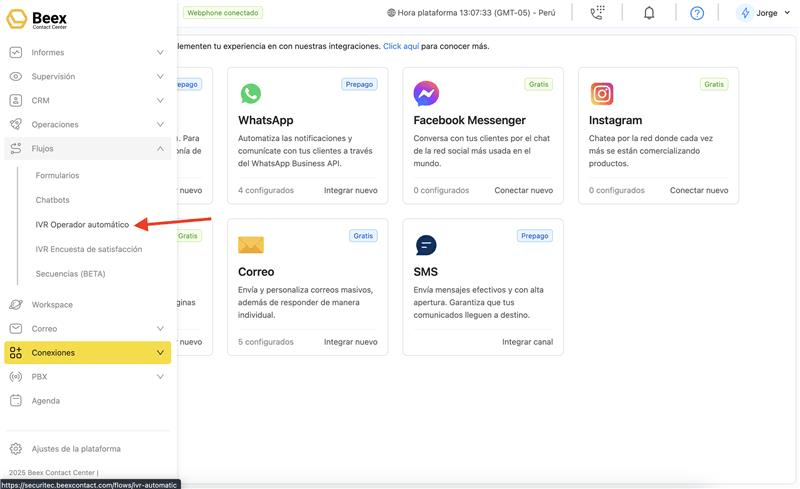Click the phone dialpad icon
Screen dimensions: 800x489
pyautogui.click(x=598, y=13)
